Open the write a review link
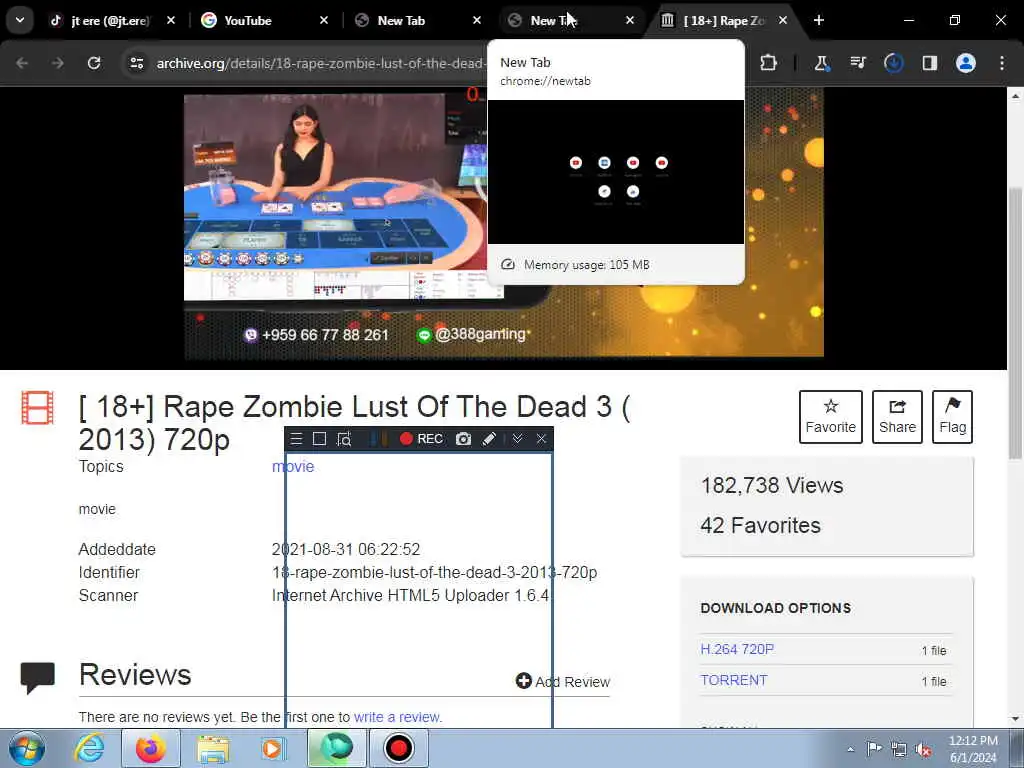 397,717
